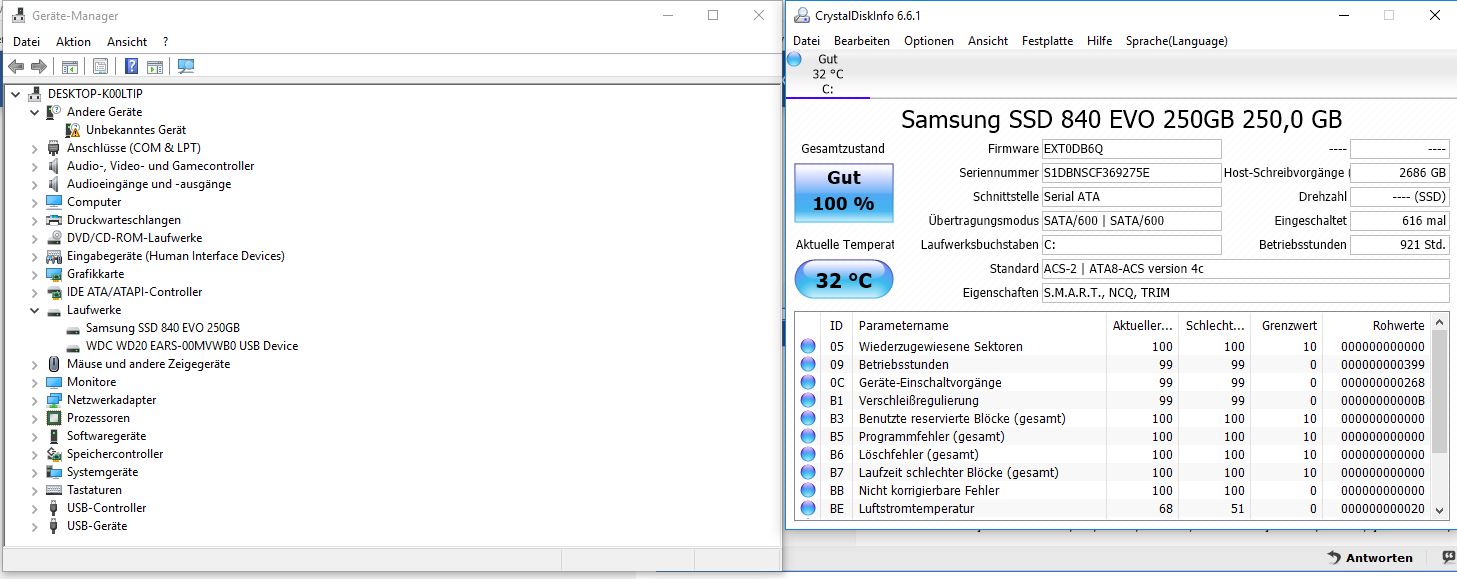Image resolution: width=1457 pixels, height=579 pixels.
Task: Click the Forward arrow in Geräte-Manager toolbar
Action: click(39, 67)
